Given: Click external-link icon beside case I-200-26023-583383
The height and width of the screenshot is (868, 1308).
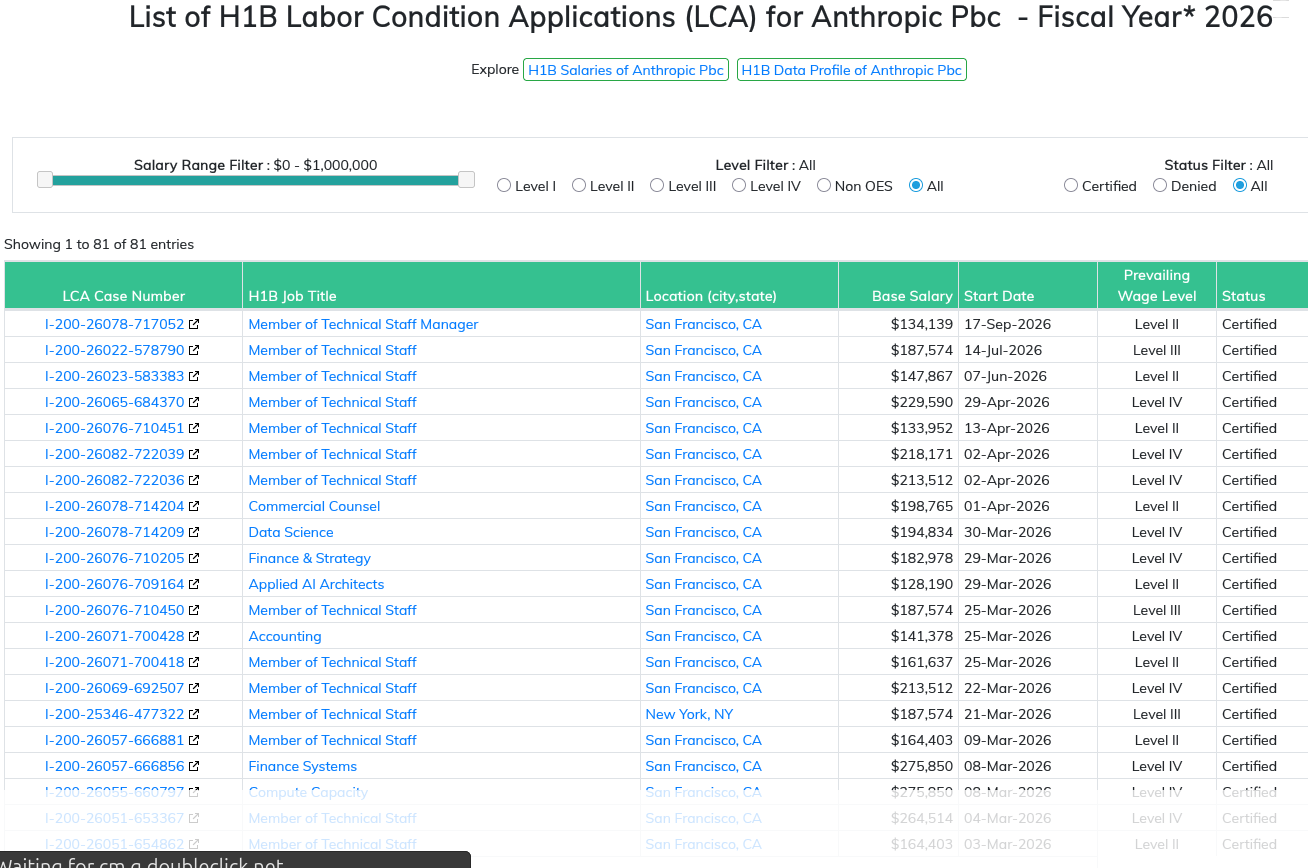Looking at the screenshot, I should (194, 376).
